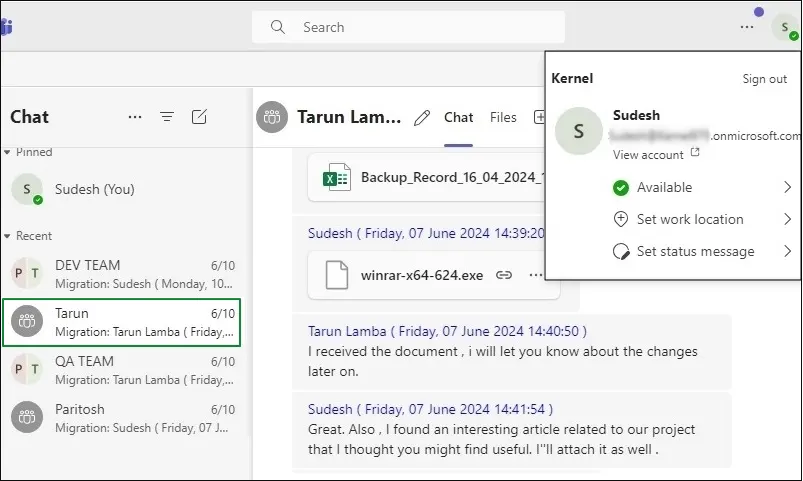Click the Paritosh group avatar
This screenshot has height=481, width=803.
(27, 417)
